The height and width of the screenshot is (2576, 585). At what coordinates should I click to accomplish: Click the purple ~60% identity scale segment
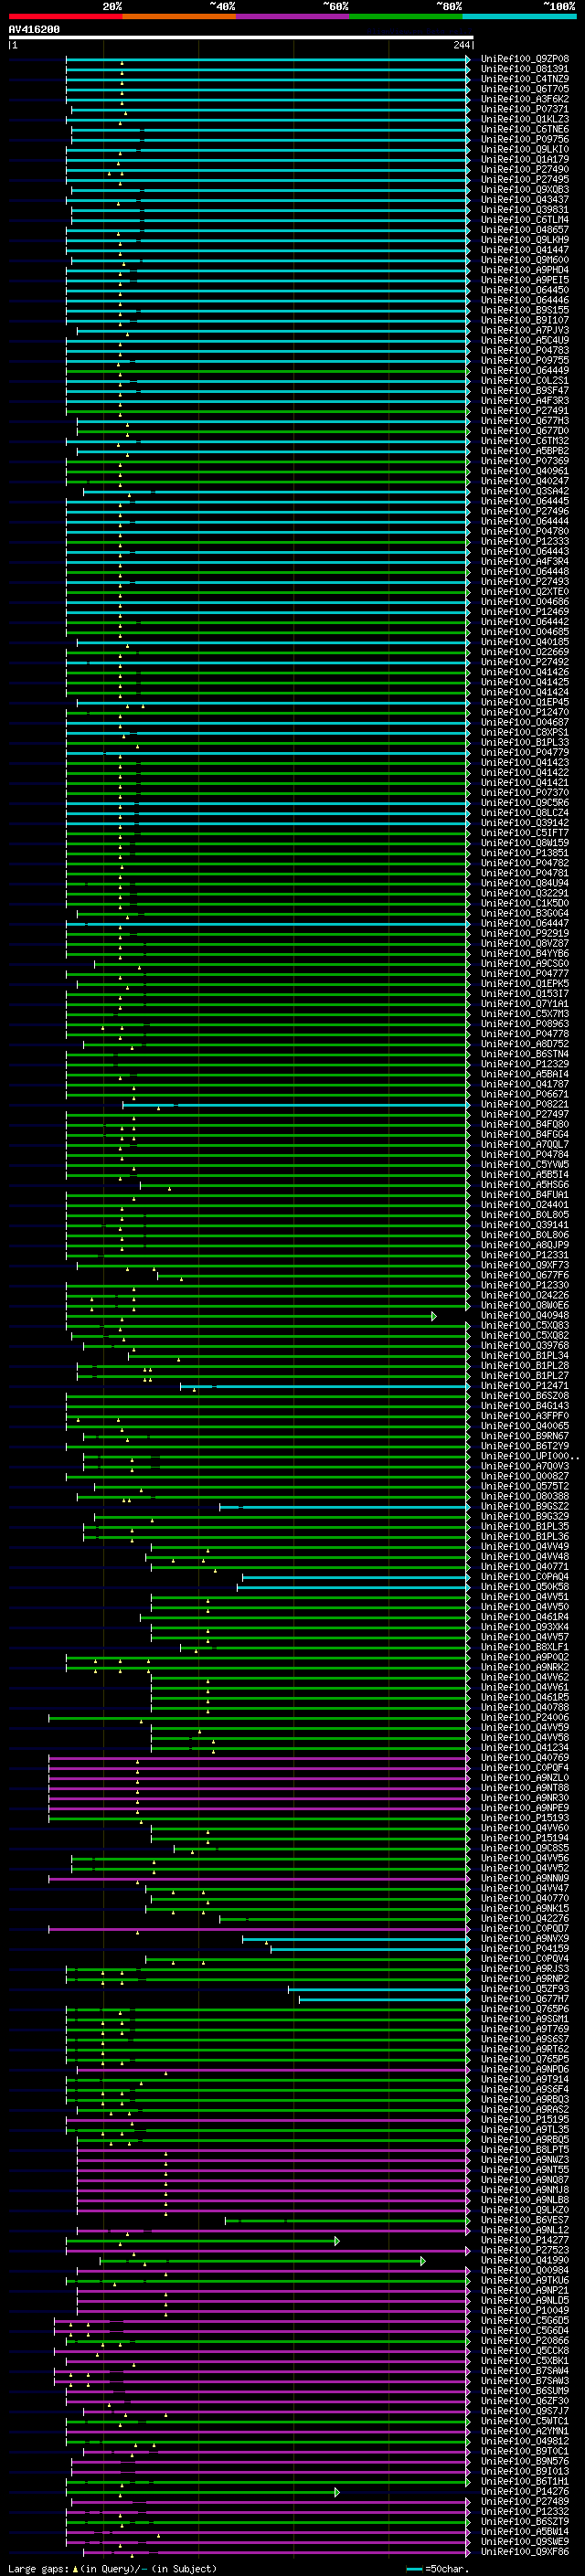tap(293, 16)
